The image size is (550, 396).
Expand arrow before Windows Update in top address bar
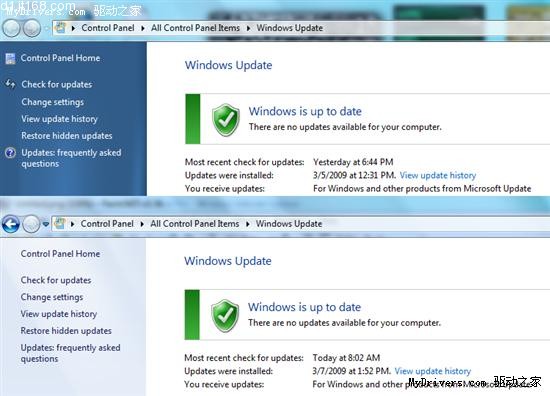point(248,28)
